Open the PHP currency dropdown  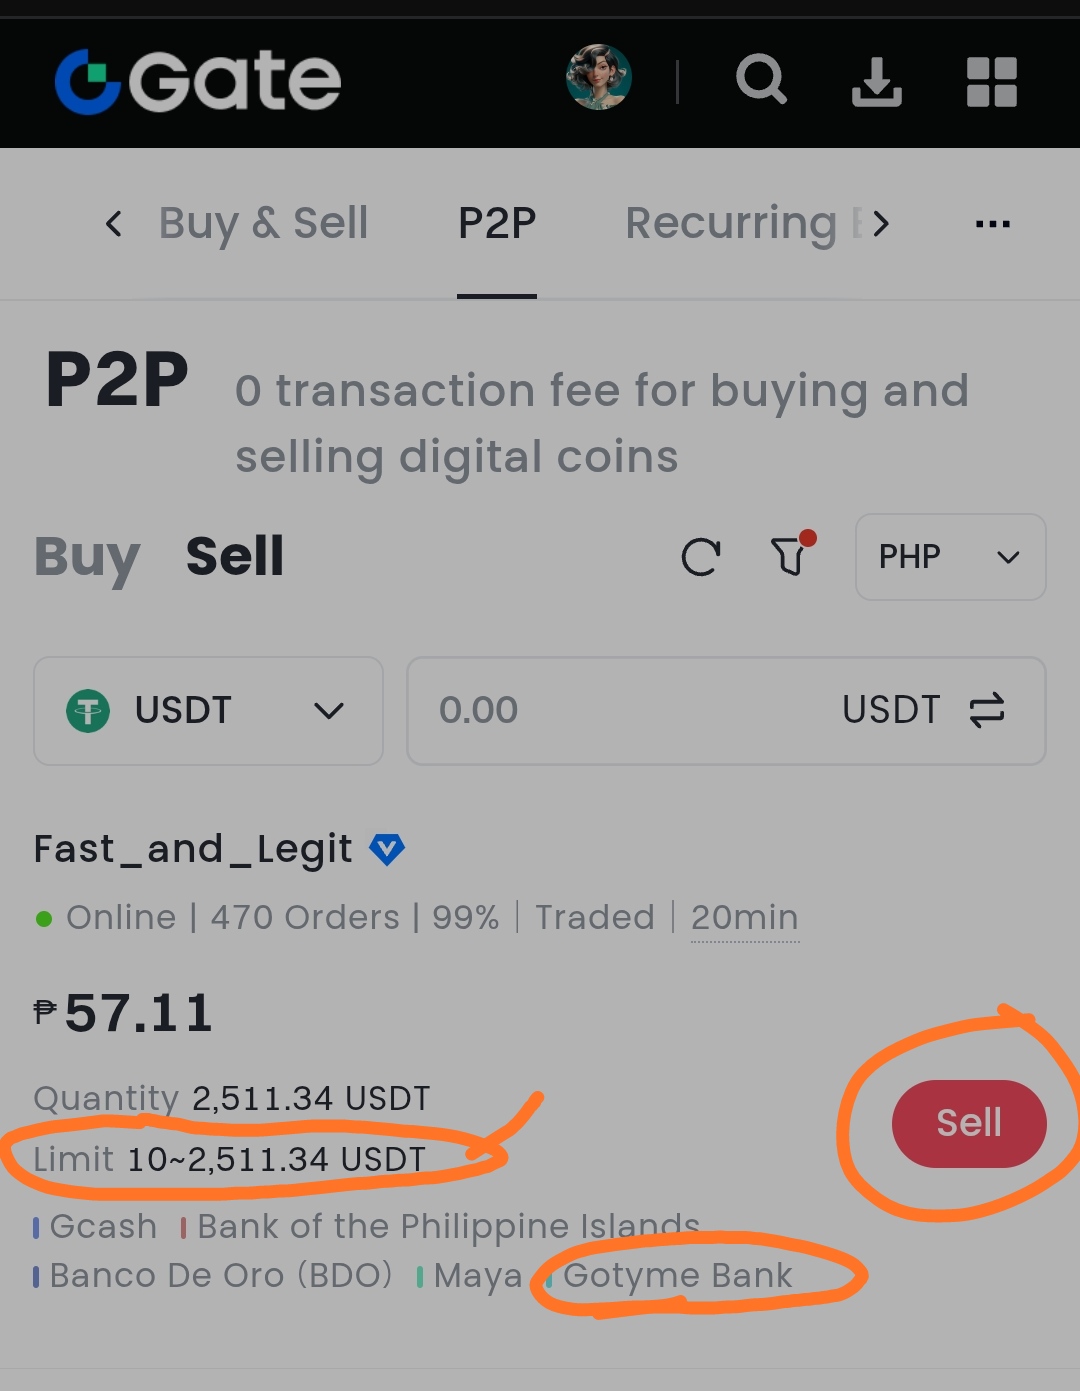951,557
